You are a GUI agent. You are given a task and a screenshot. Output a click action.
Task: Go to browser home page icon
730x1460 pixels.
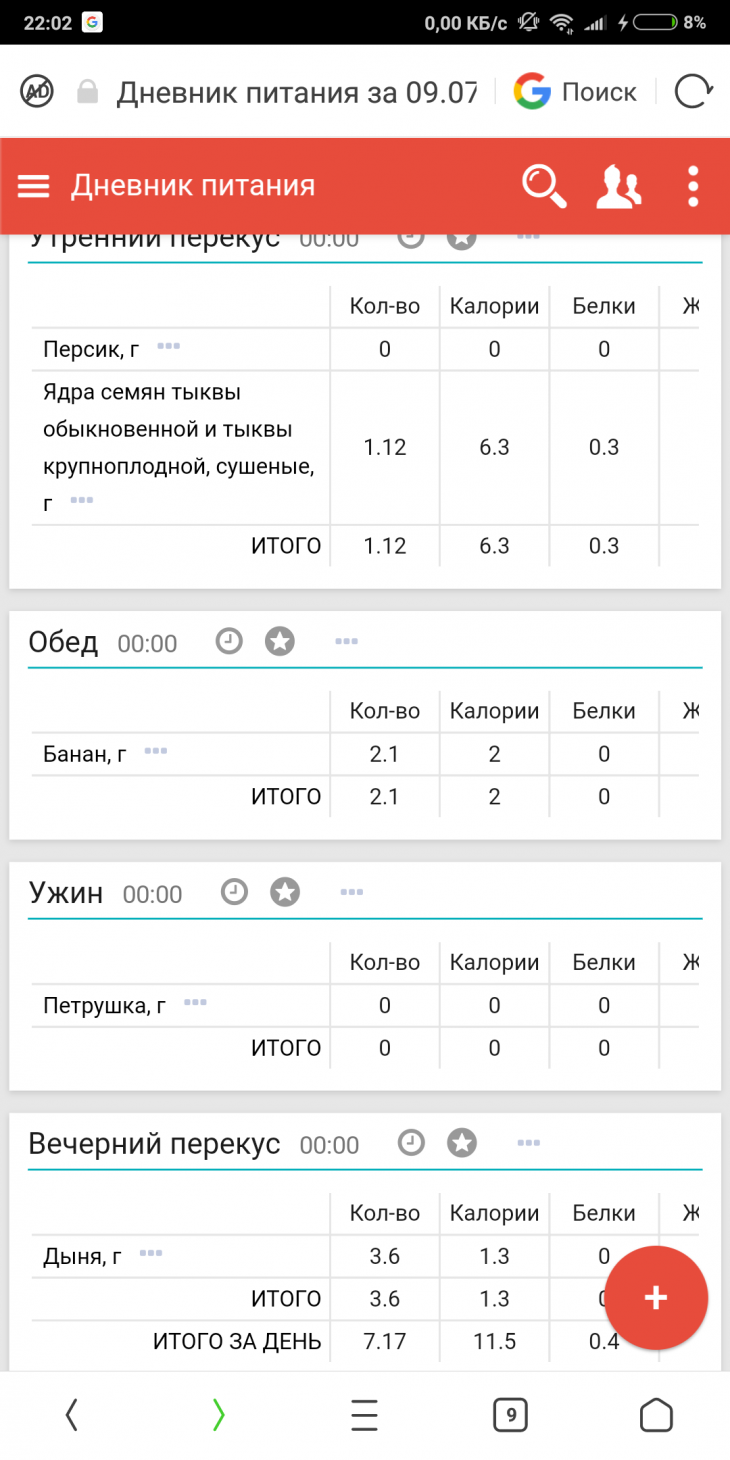656,1415
